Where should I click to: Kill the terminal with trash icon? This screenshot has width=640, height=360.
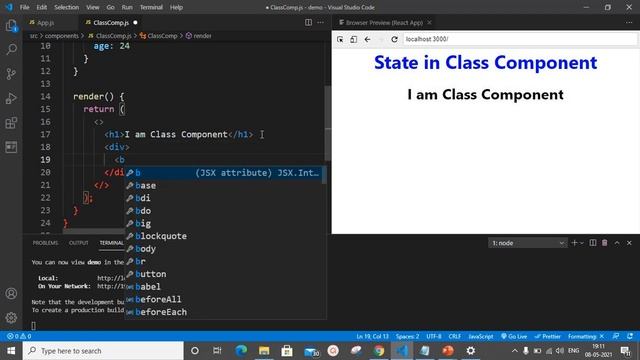coord(605,243)
